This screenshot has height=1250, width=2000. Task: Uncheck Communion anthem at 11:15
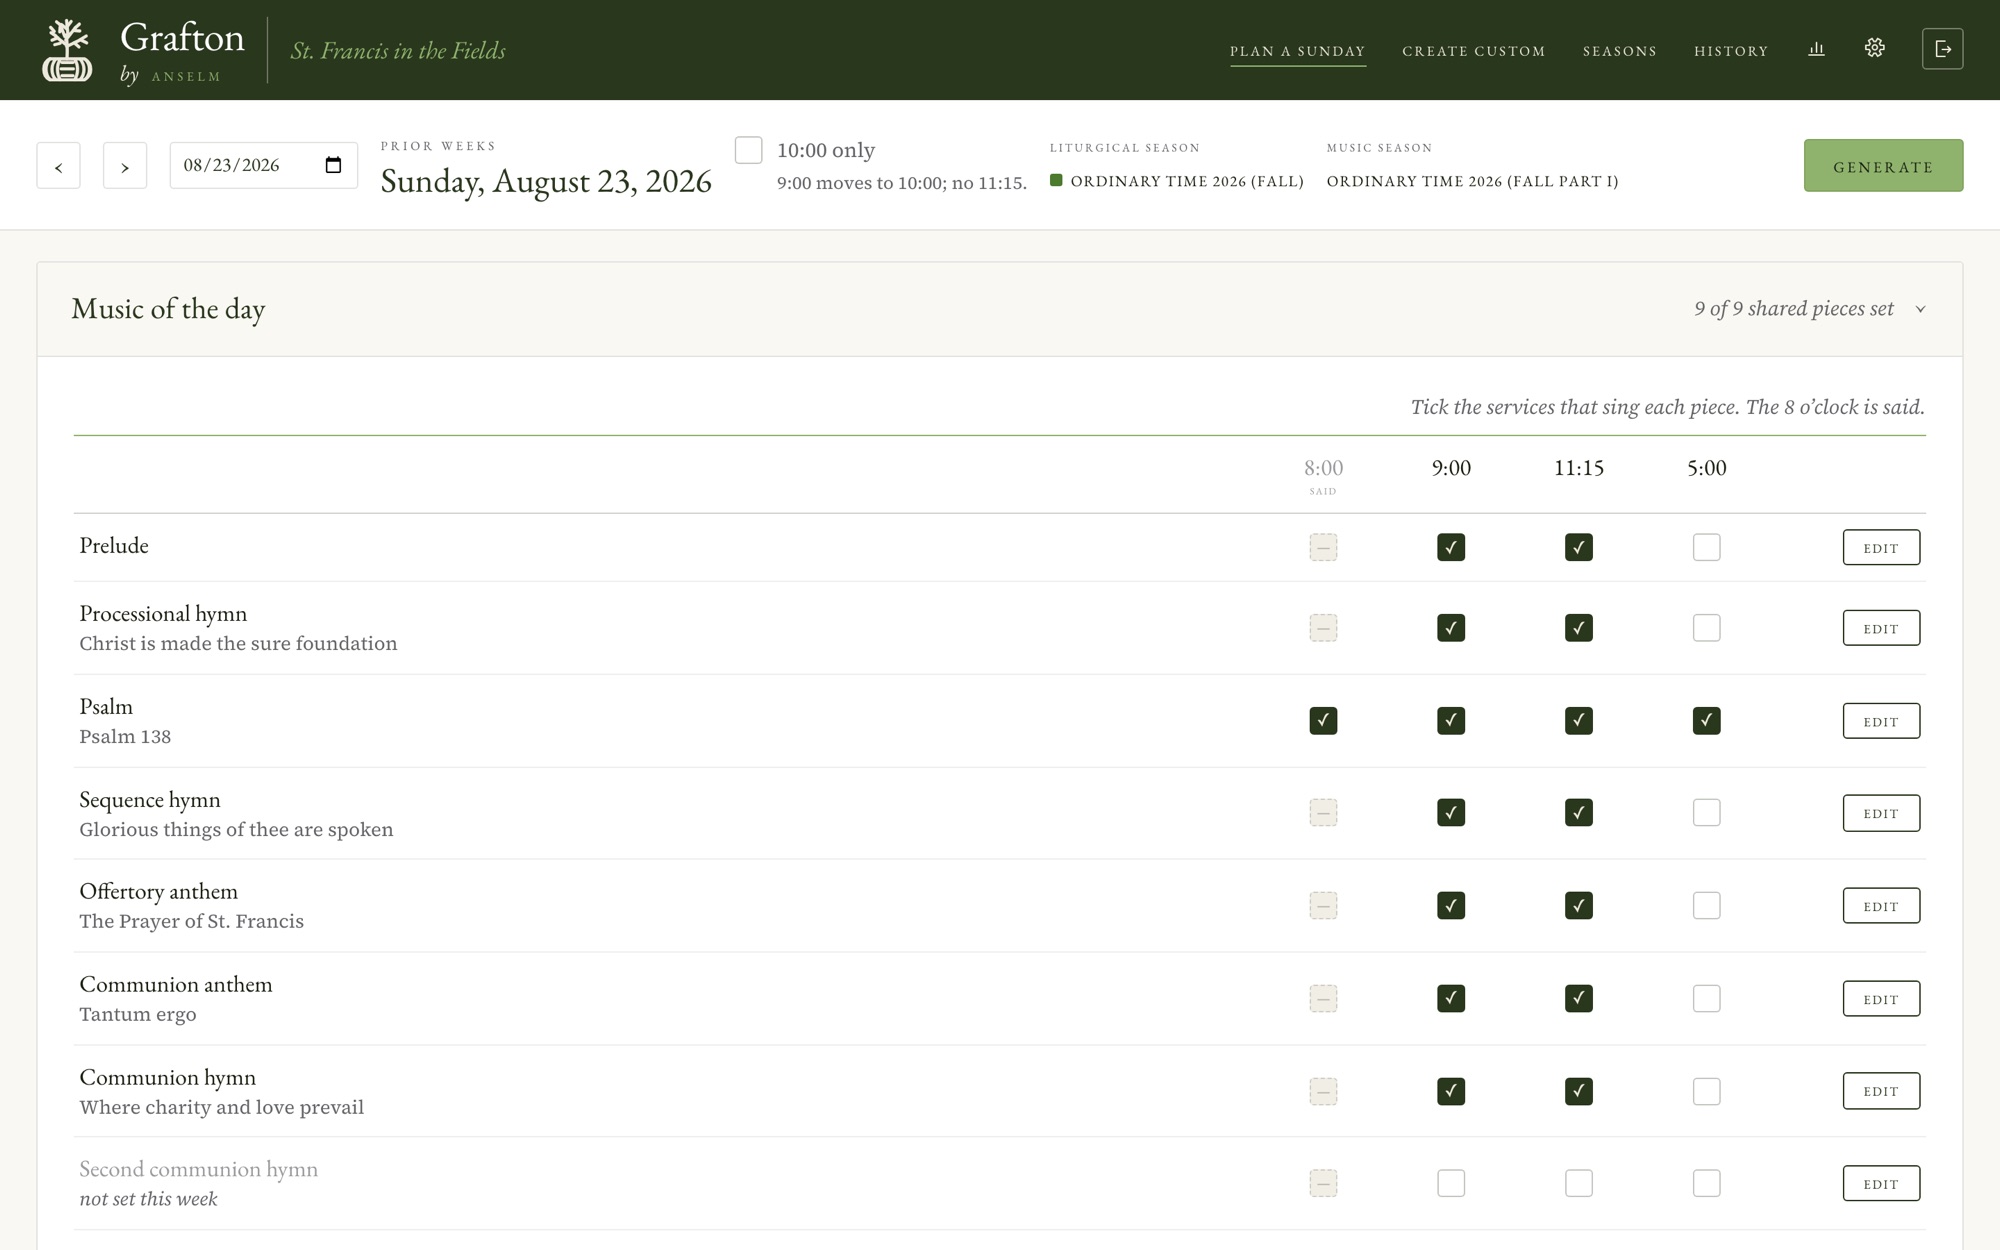click(x=1579, y=998)
